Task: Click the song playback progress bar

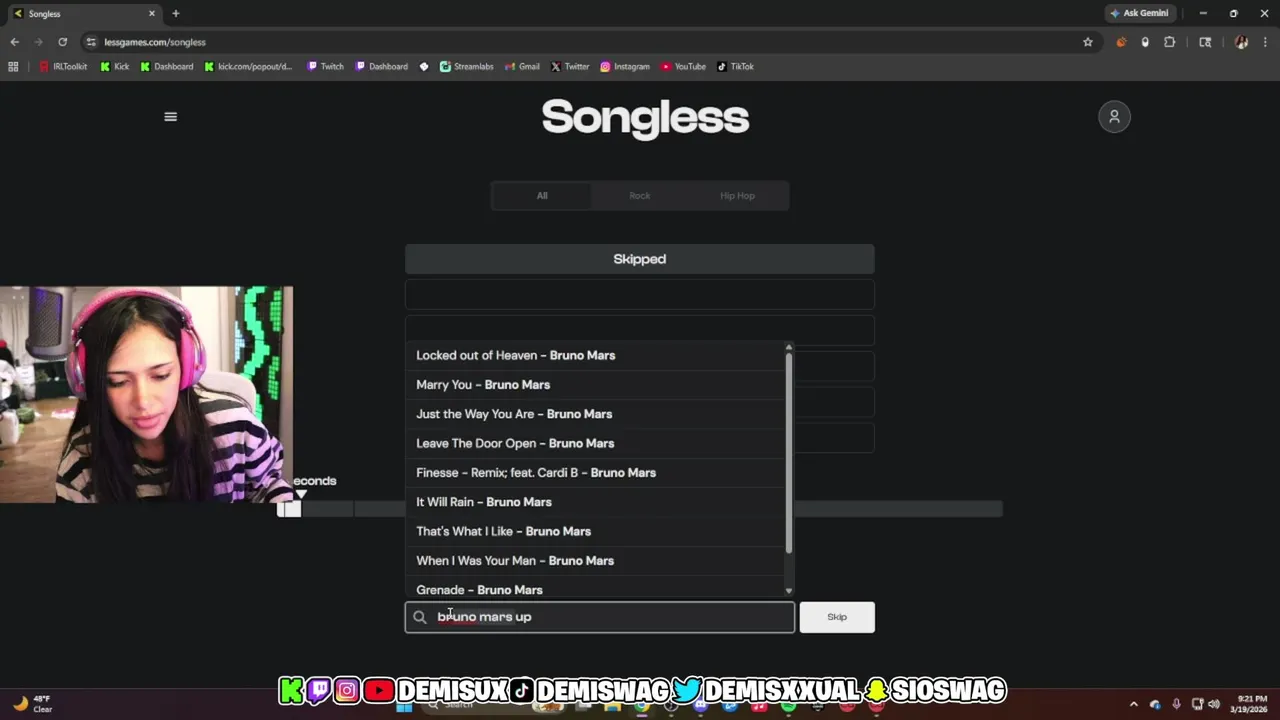Action: (x=640, y=509)
